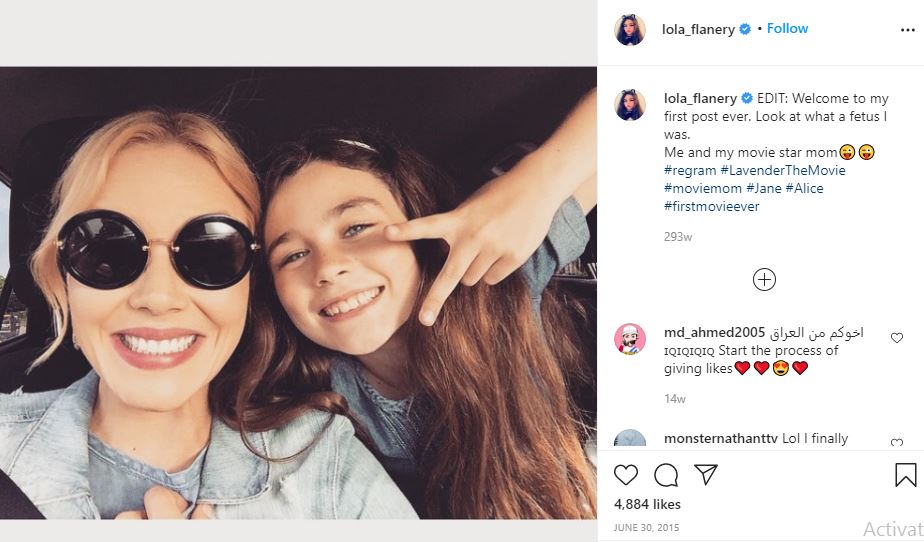Open the comment bubble icon
The width and height of the screenshot is (924, 542).
[x=666, y=475]
